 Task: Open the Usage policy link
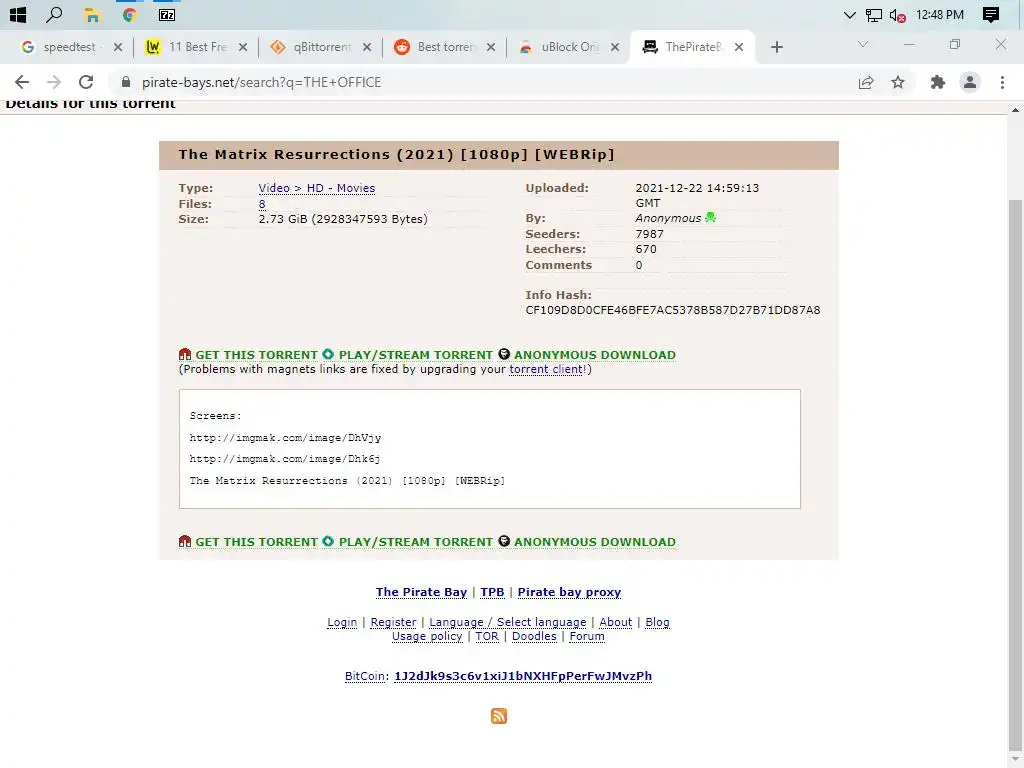[x=427, y=637]
